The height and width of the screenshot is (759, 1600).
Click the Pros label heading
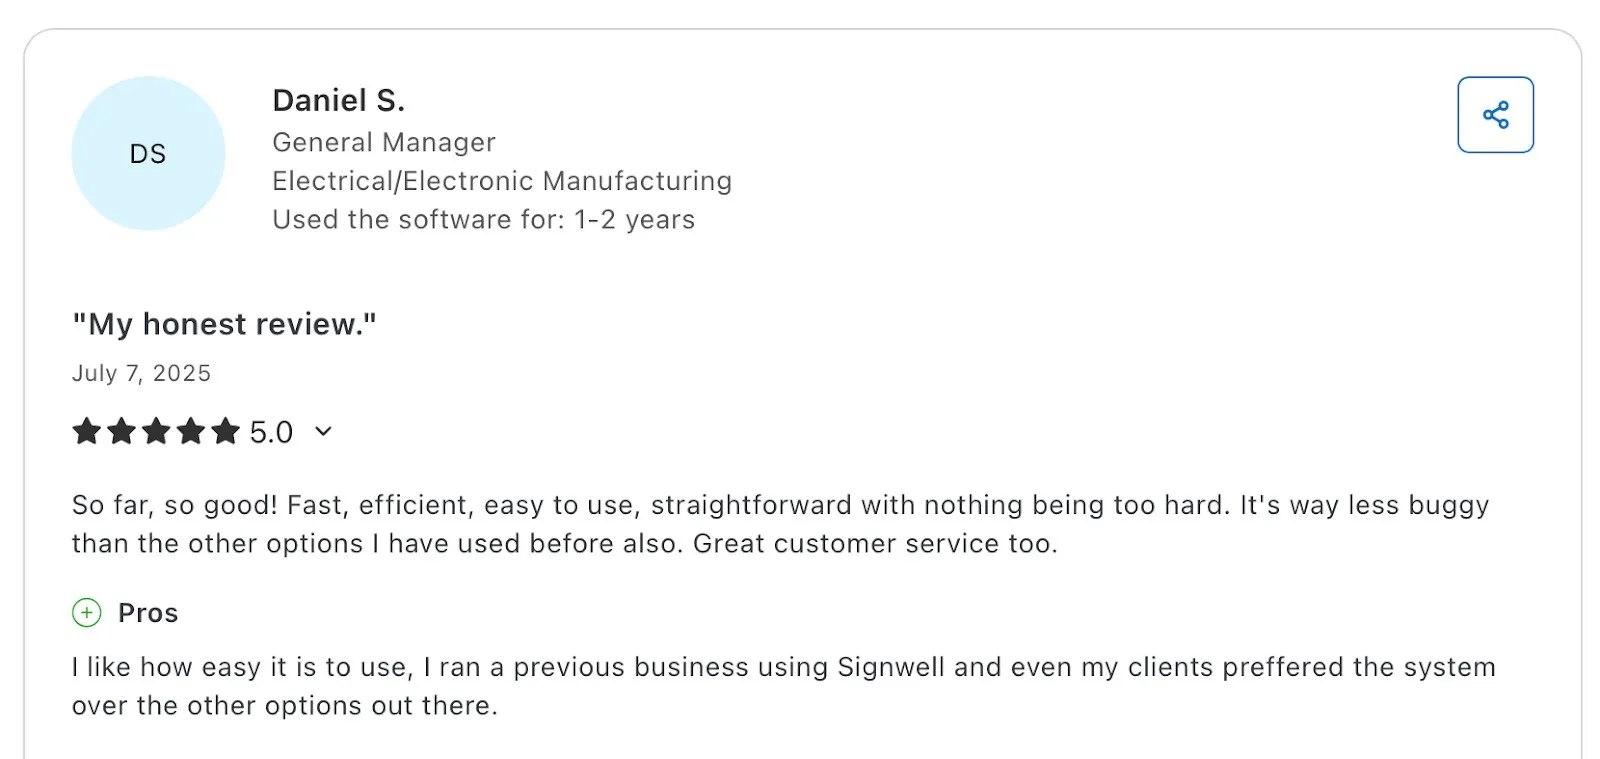[148, 612]
